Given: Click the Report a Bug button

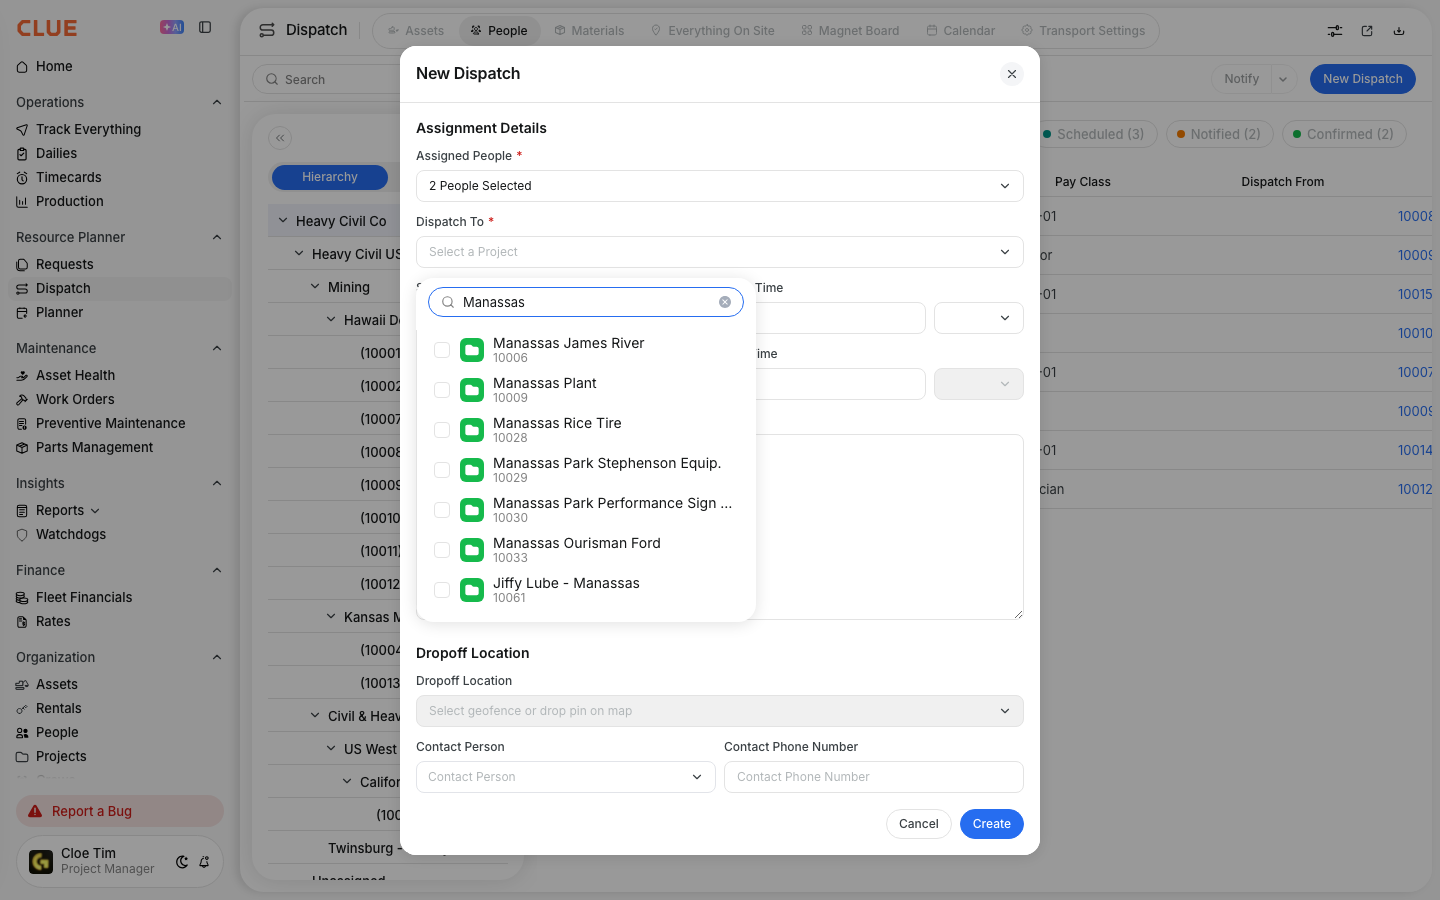Looking at the screenshot, I should (120, 811).
